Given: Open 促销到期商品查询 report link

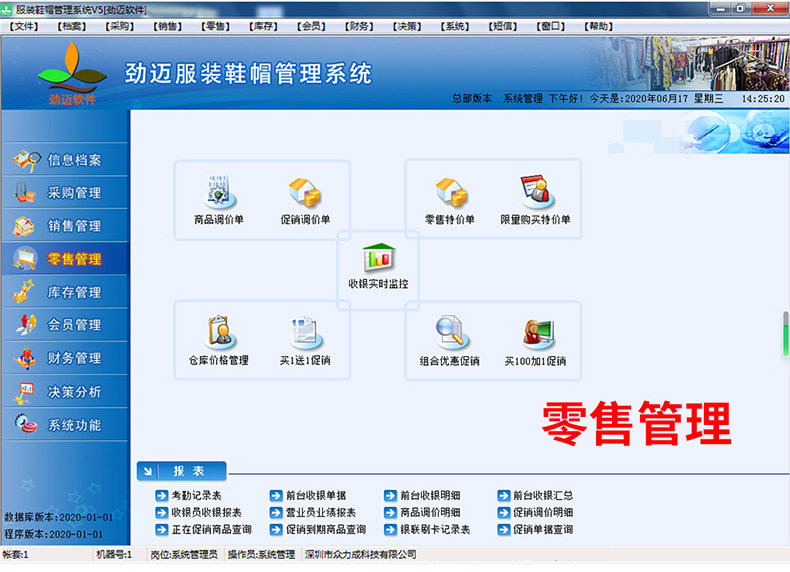Looking at the screenshot, I should coord(326,530).
